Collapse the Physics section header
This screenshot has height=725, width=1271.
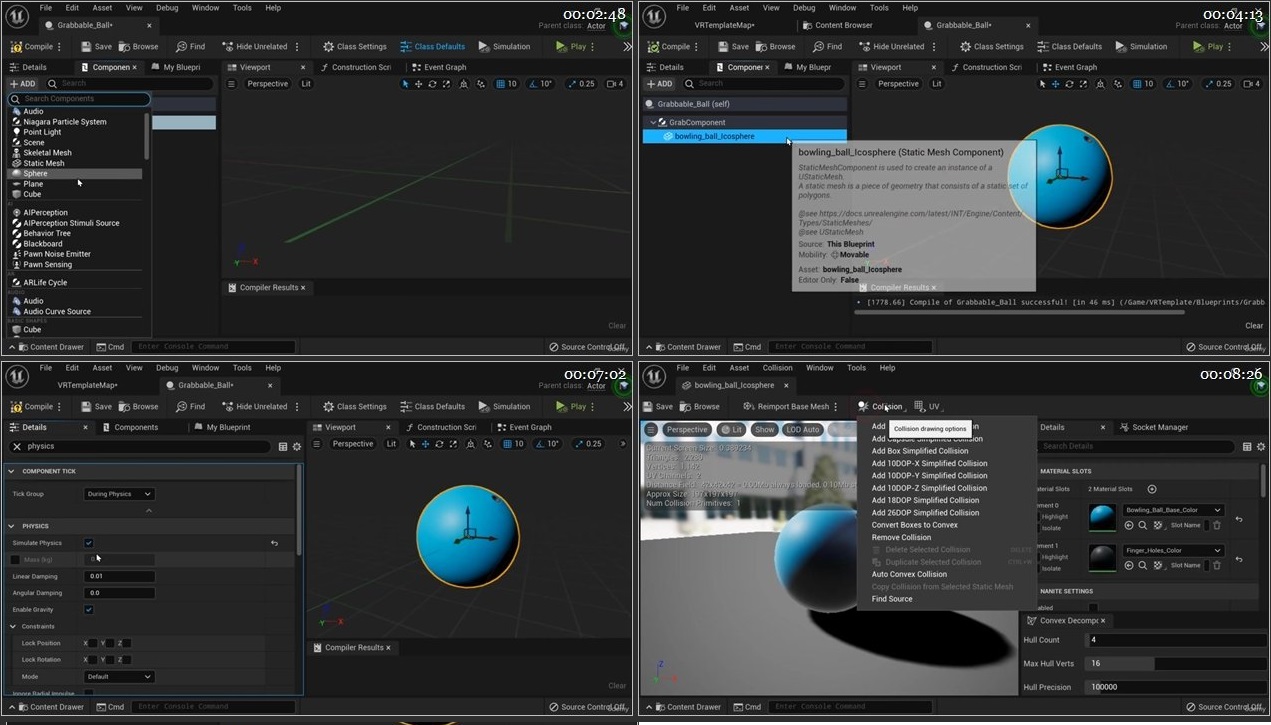[11, 526]
